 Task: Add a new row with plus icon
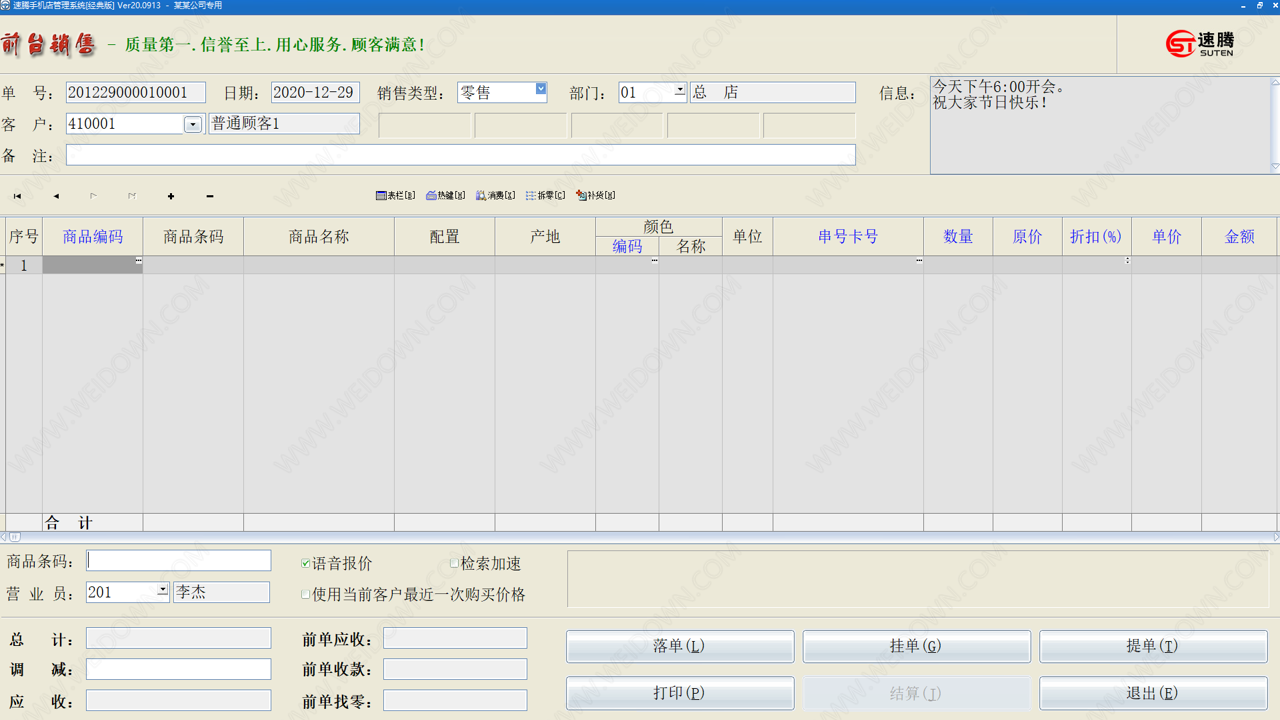tap(171, 196)
